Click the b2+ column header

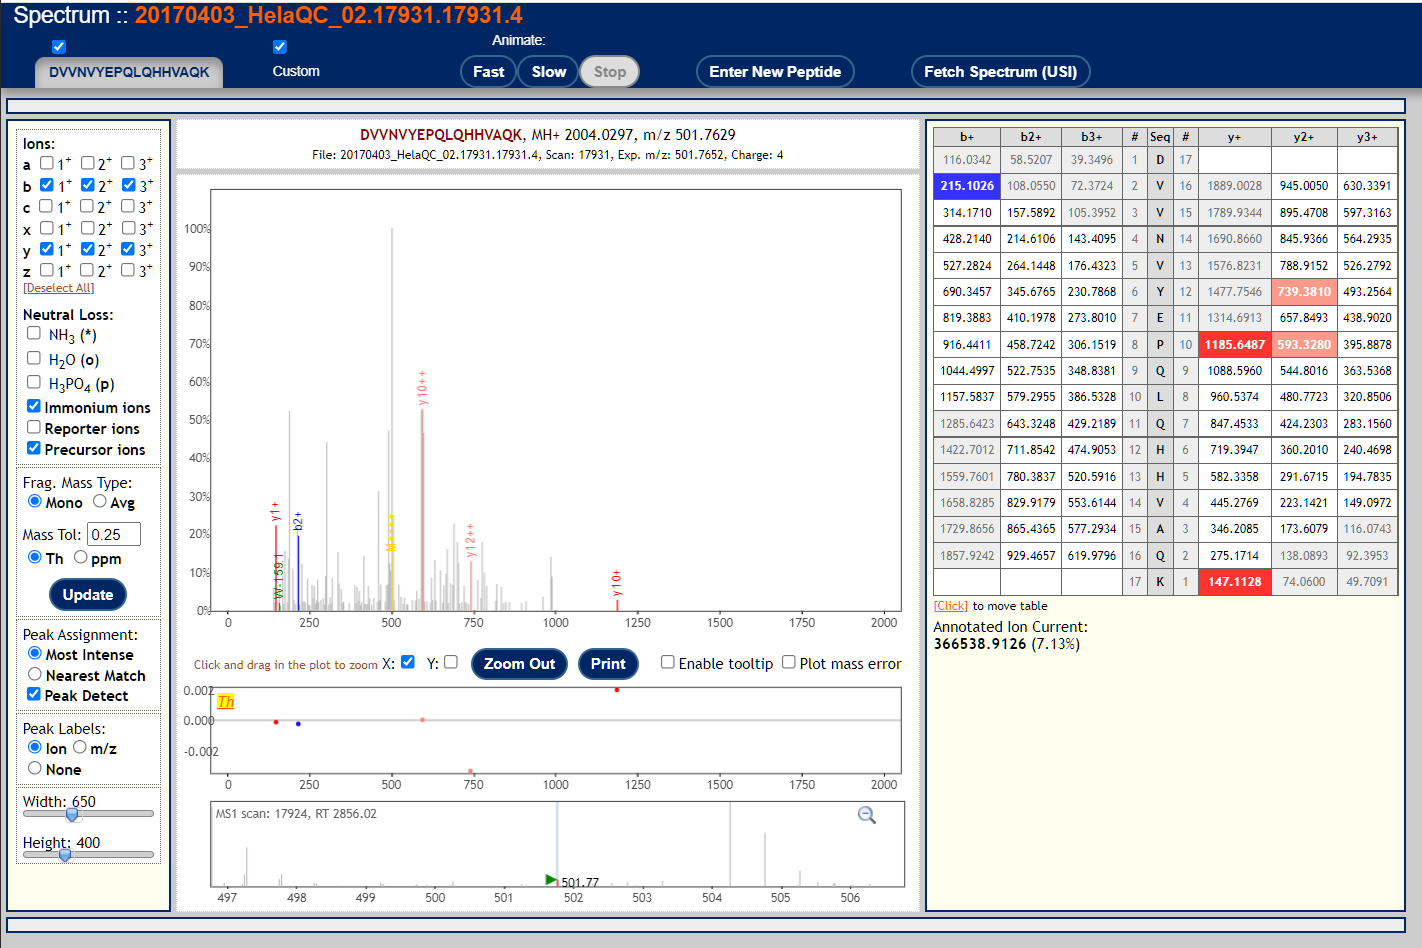pyautogui.click(x=1031, y=137)
